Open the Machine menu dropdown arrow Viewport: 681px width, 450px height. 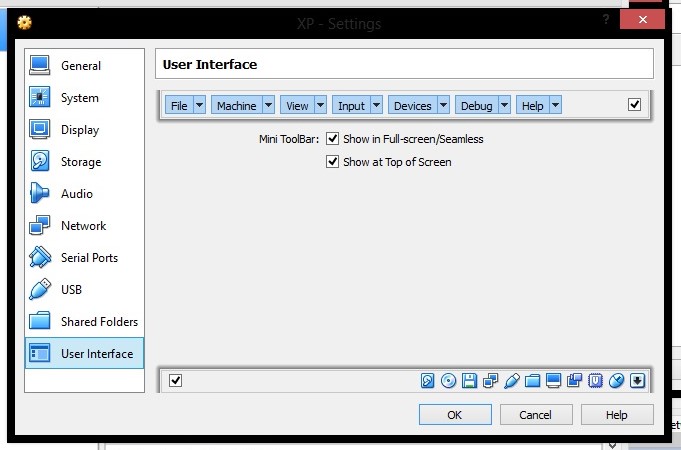point(268,105)
